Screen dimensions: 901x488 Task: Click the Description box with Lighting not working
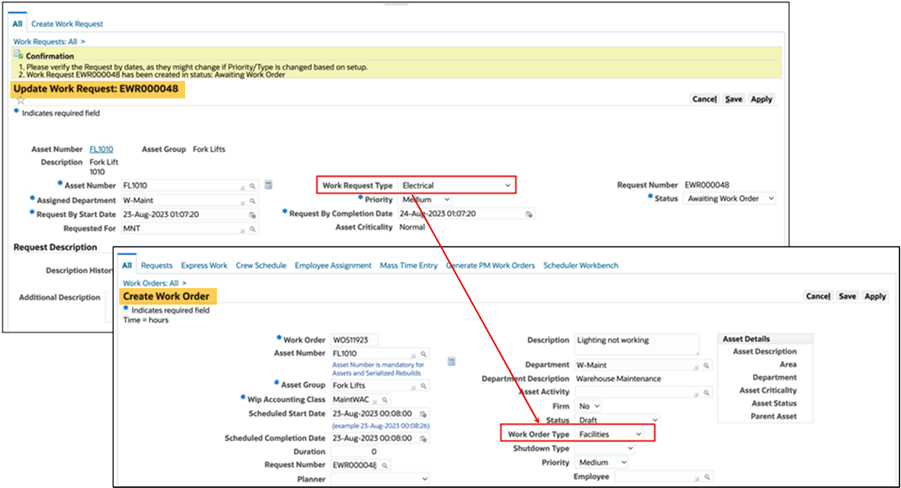click(x=637, y=344)
